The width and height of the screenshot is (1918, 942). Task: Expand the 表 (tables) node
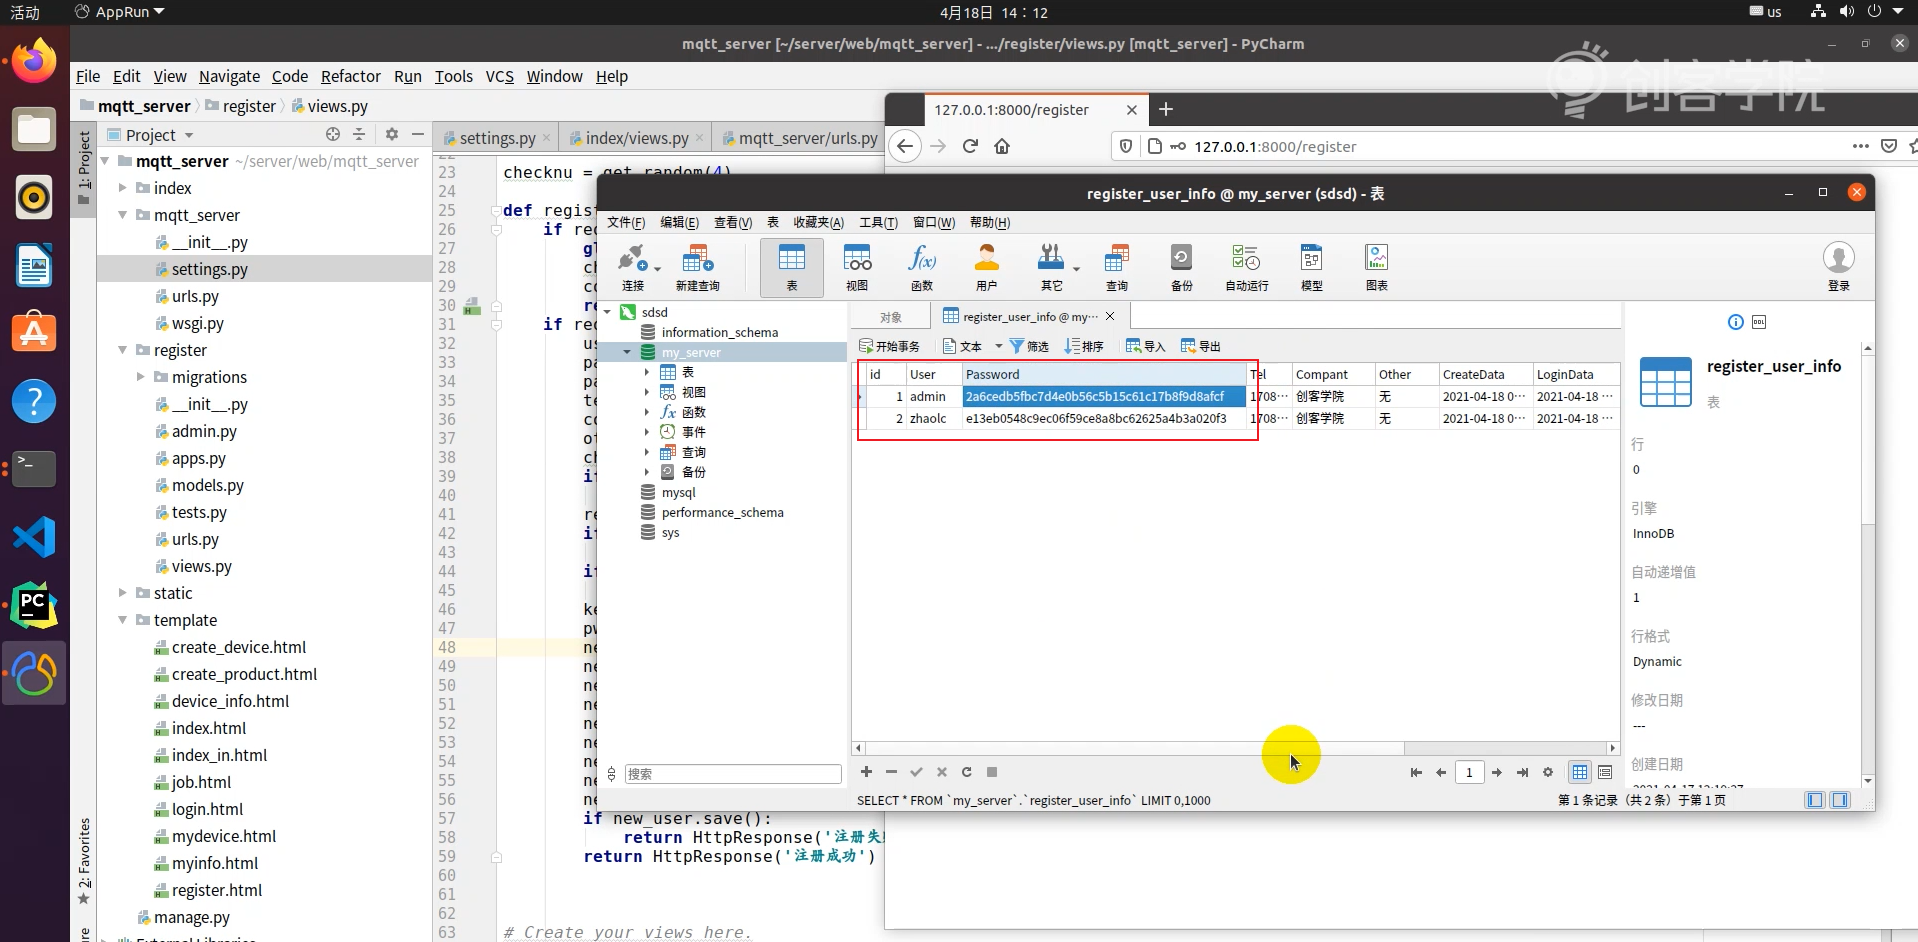[647, 372]
